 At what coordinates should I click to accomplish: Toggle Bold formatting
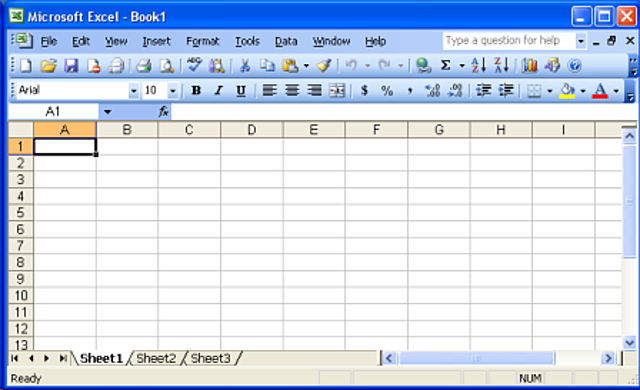pyautogui.click(x=196, y=90)
